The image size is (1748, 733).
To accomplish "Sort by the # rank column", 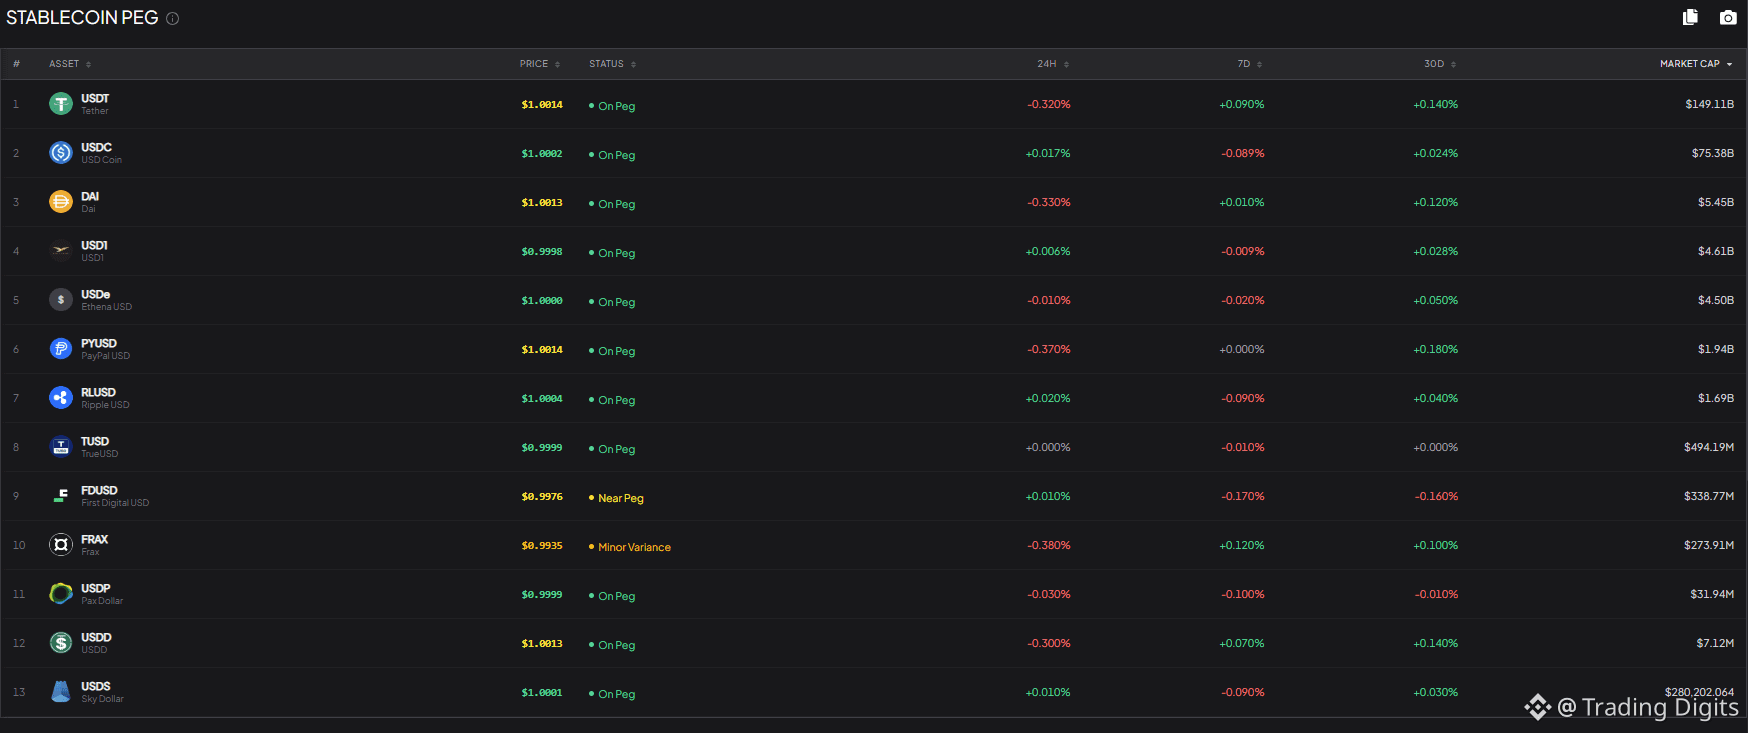I will 16,64.
